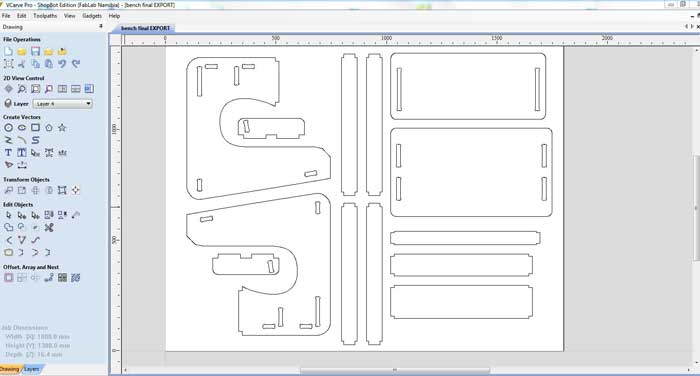Open the View menu
This screenshot has height=376, width=700.
(x=70, y=16)
